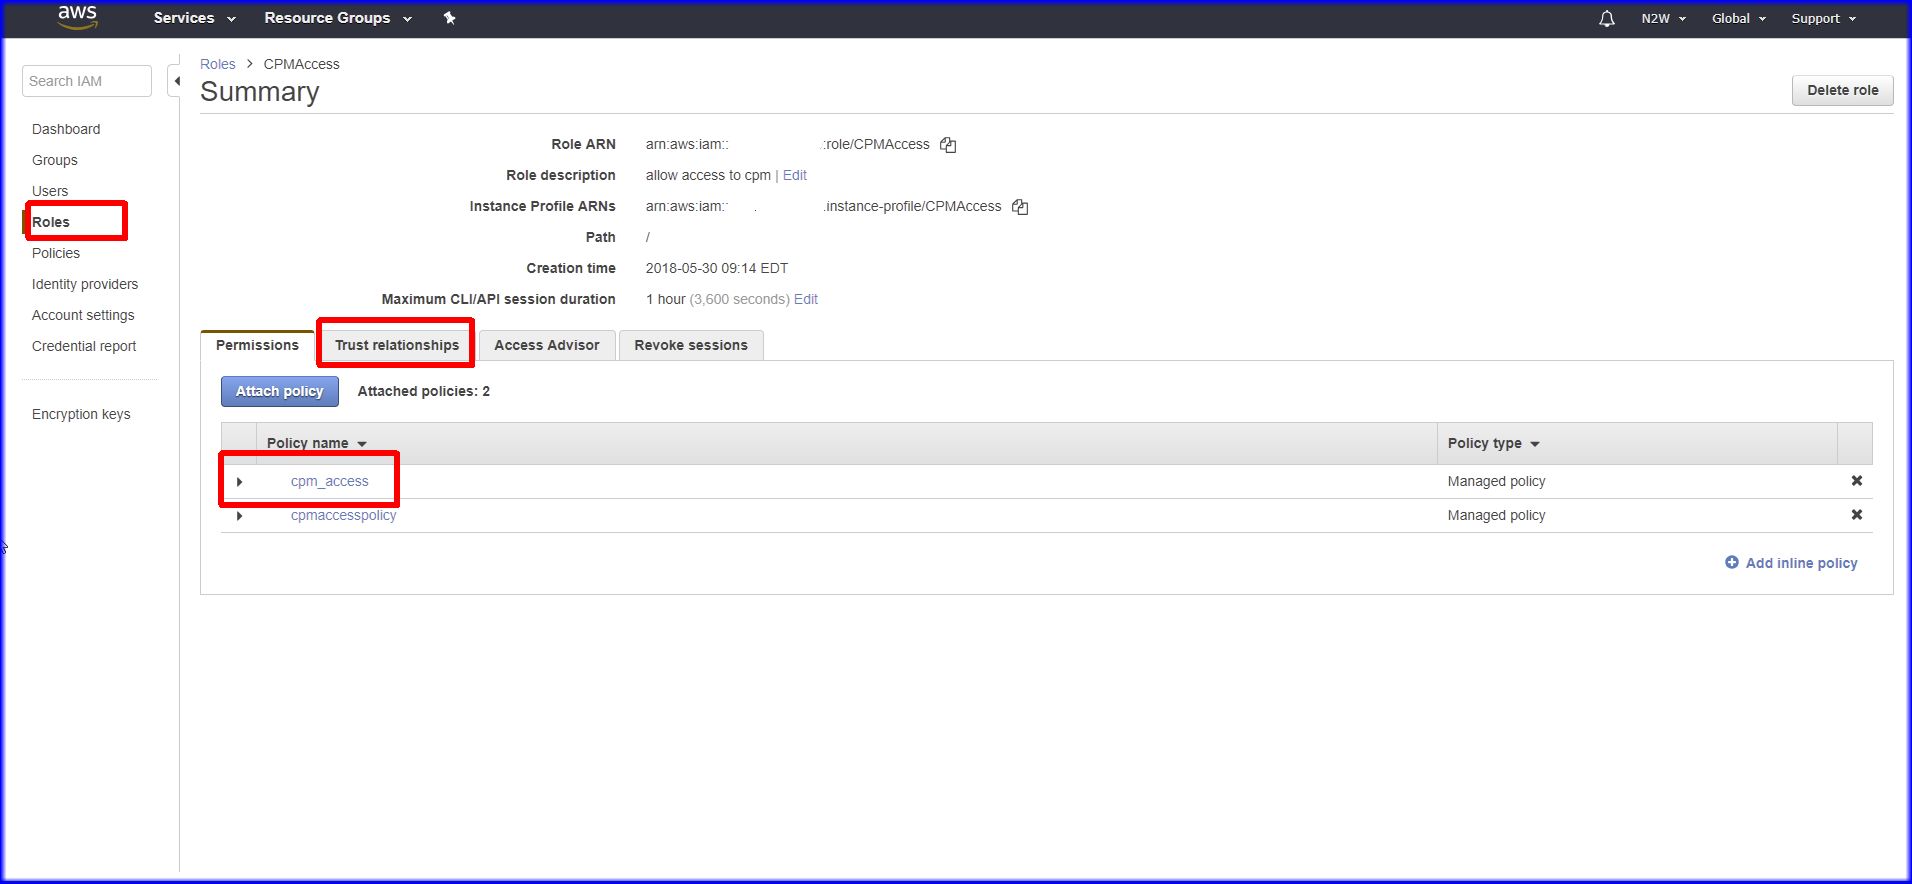Go to Users in IAM sidebar
This screenshot has height=884, width=1912.
50,191
